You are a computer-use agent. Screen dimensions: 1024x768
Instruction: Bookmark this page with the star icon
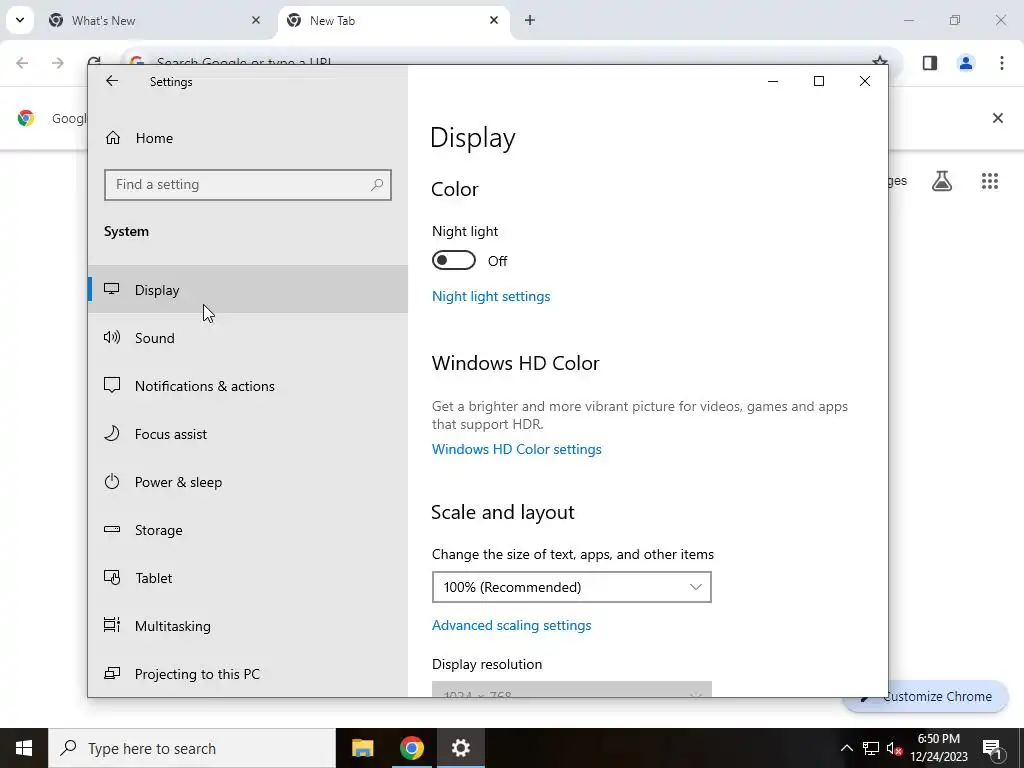[880, 61]
